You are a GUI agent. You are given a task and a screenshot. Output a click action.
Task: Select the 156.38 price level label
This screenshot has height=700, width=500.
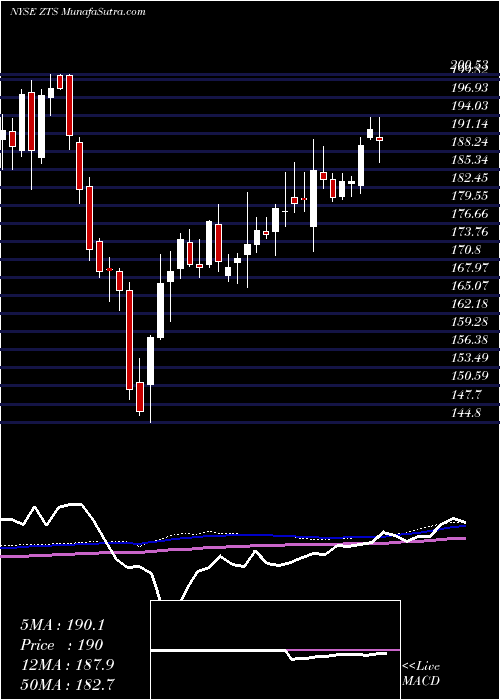469,340
